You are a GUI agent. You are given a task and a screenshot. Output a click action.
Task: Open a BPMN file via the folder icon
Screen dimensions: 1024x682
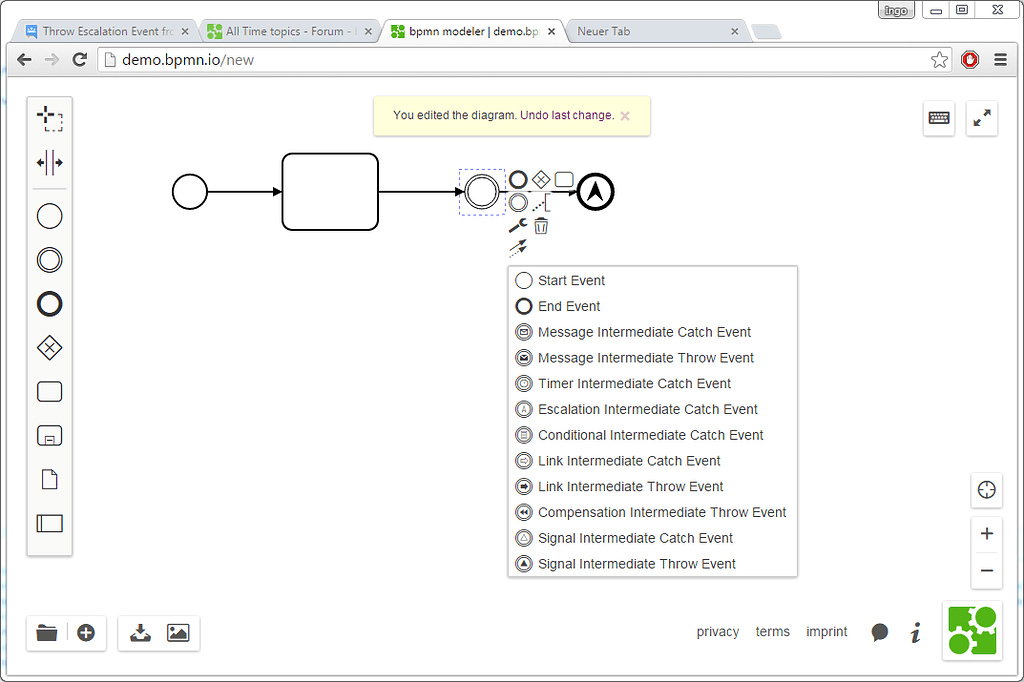(x=46, y=633)
